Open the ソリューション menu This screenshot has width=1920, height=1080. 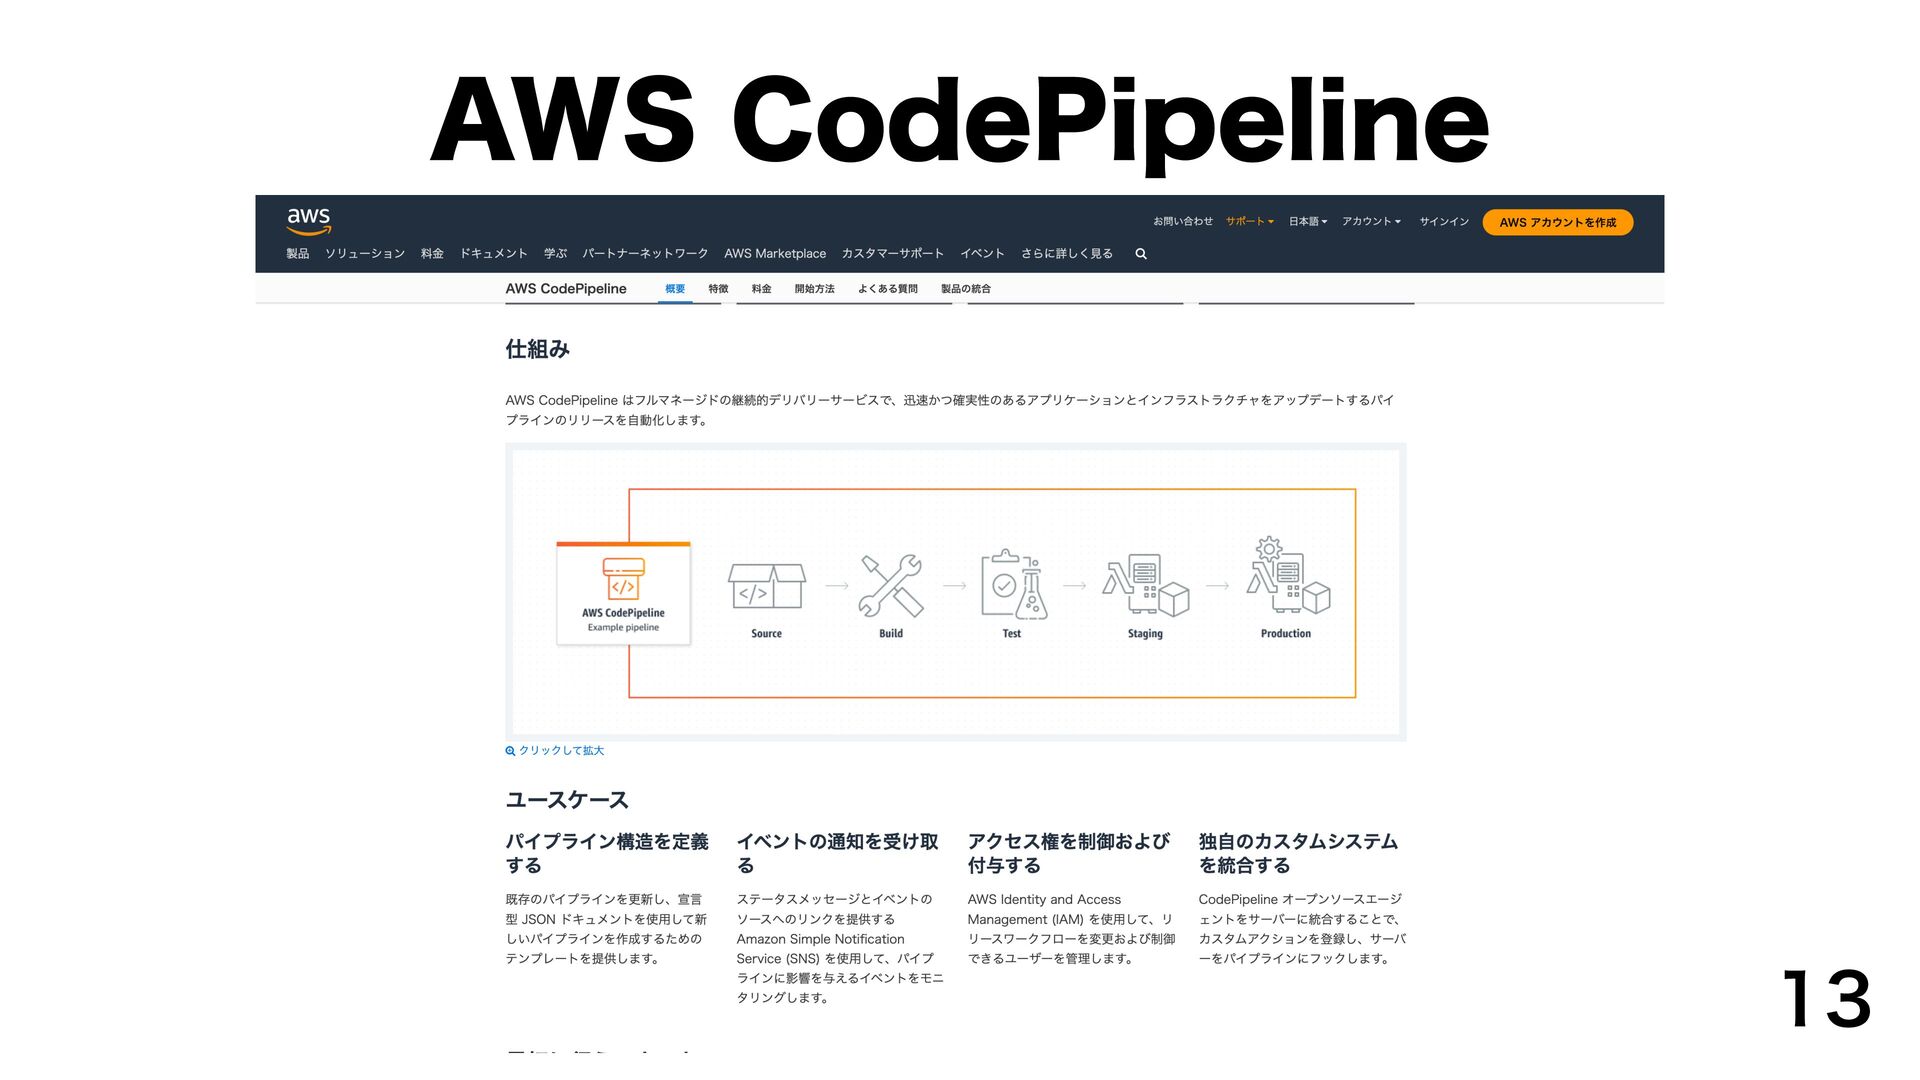pos(365,254)
